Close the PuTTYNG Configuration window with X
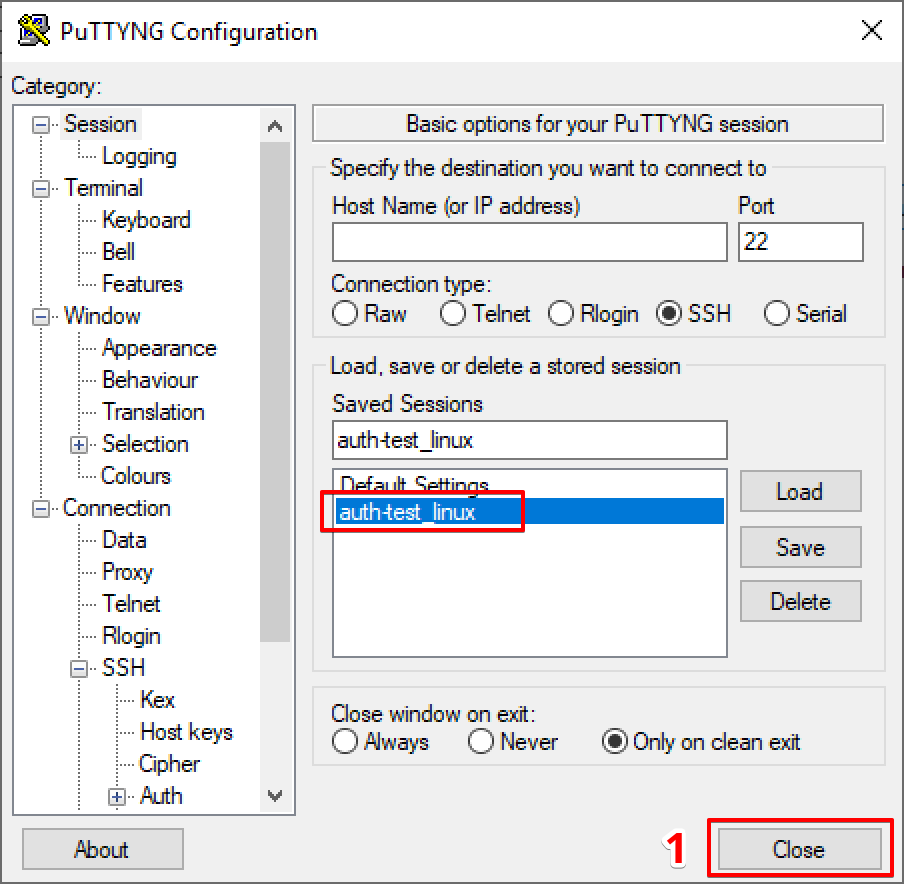 (x=872, y=30)
